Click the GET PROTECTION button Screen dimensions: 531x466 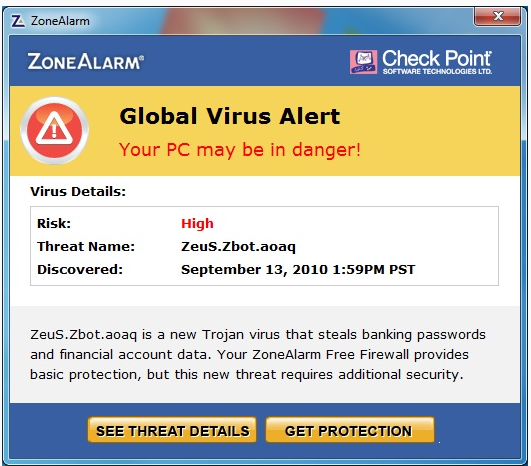tap(349, 430)
